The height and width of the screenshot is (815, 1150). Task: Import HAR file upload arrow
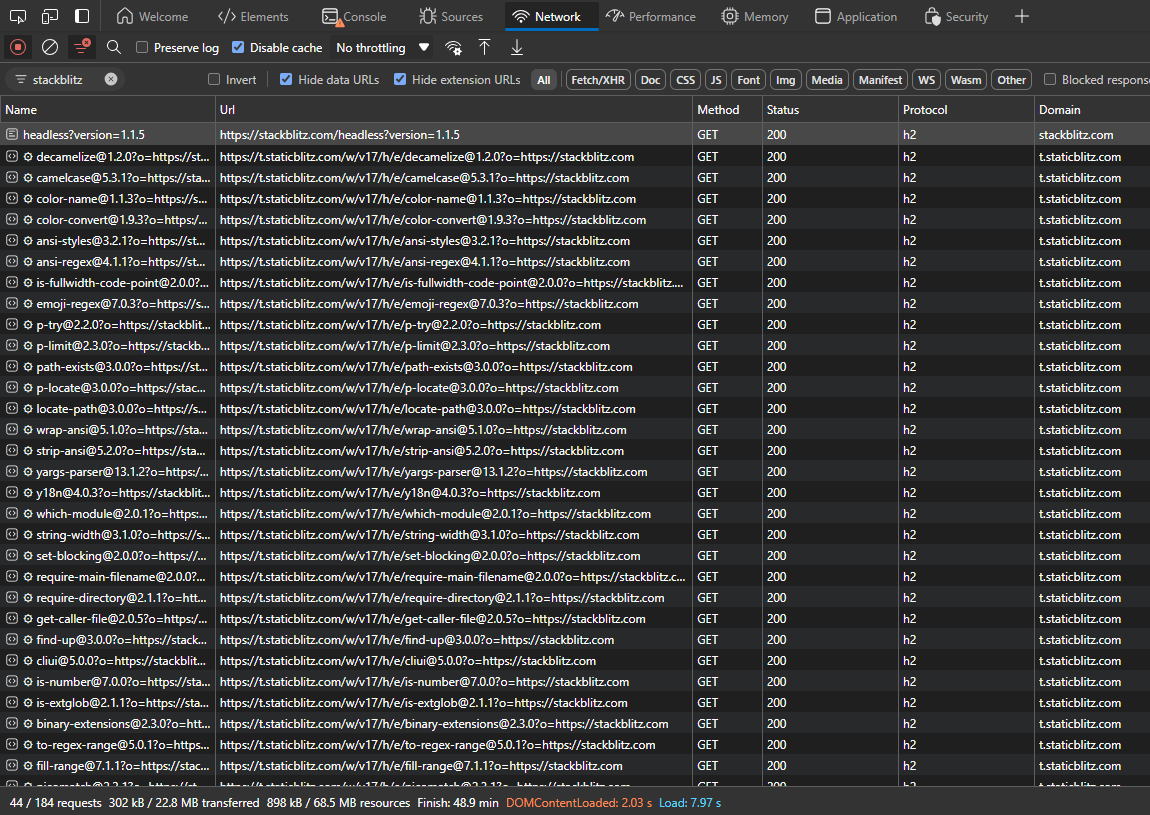484,48
